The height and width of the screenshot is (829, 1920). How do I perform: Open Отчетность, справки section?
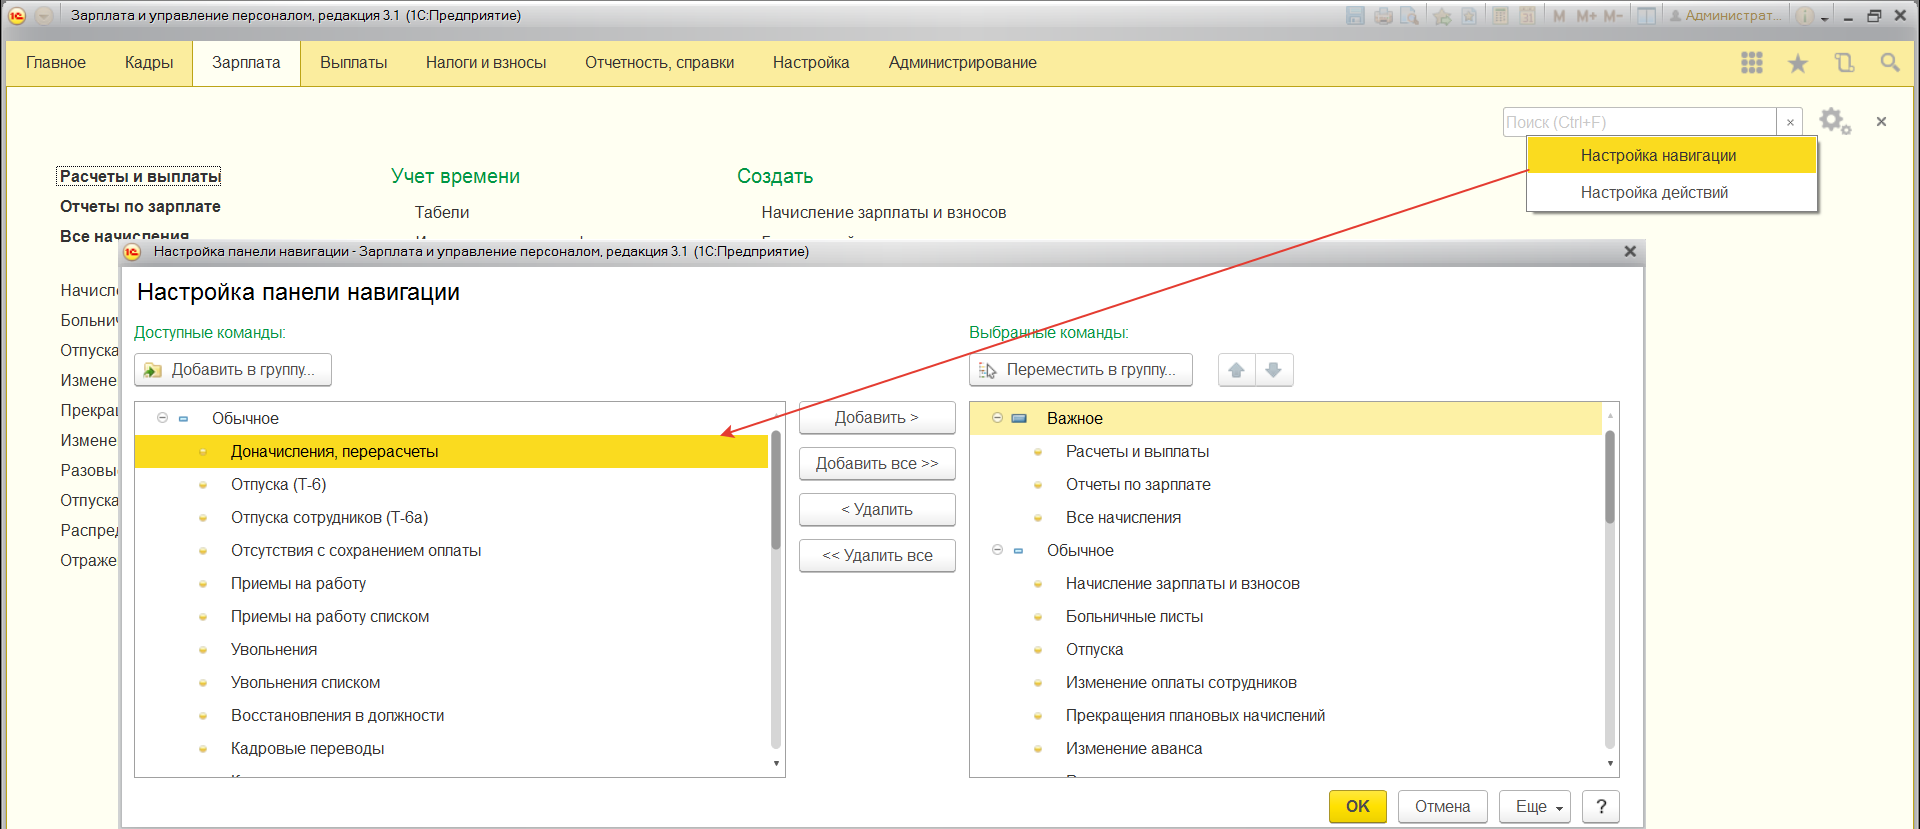click(x=660, y=63)
